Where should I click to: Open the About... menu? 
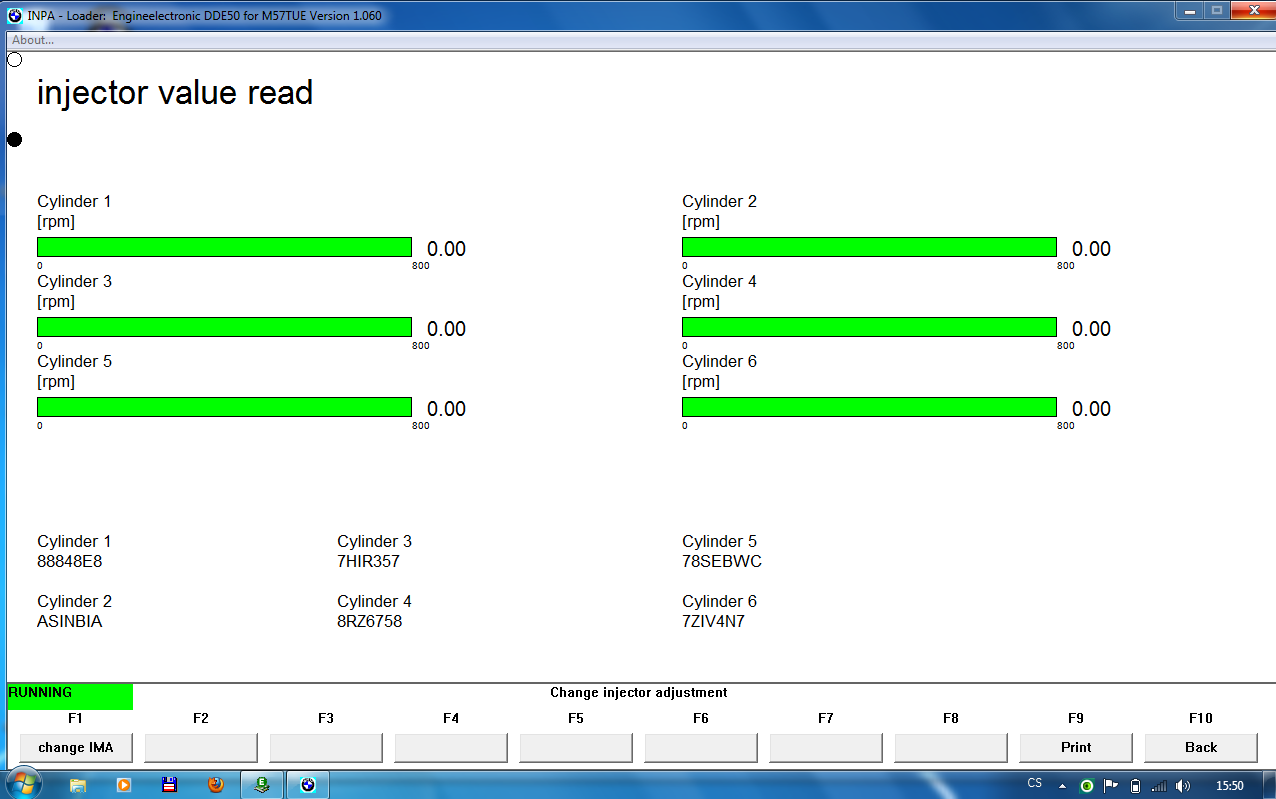pyautogui.click(x=33, y=40)
